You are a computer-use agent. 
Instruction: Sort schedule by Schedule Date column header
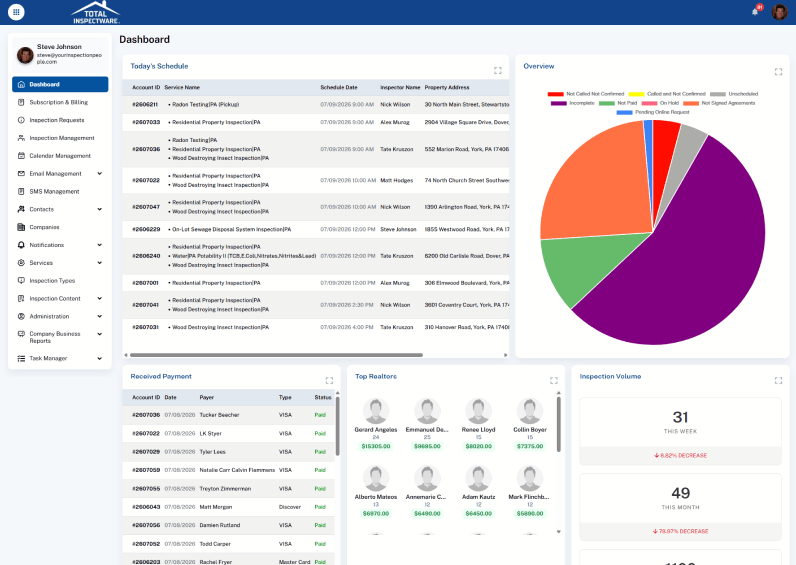339,87
